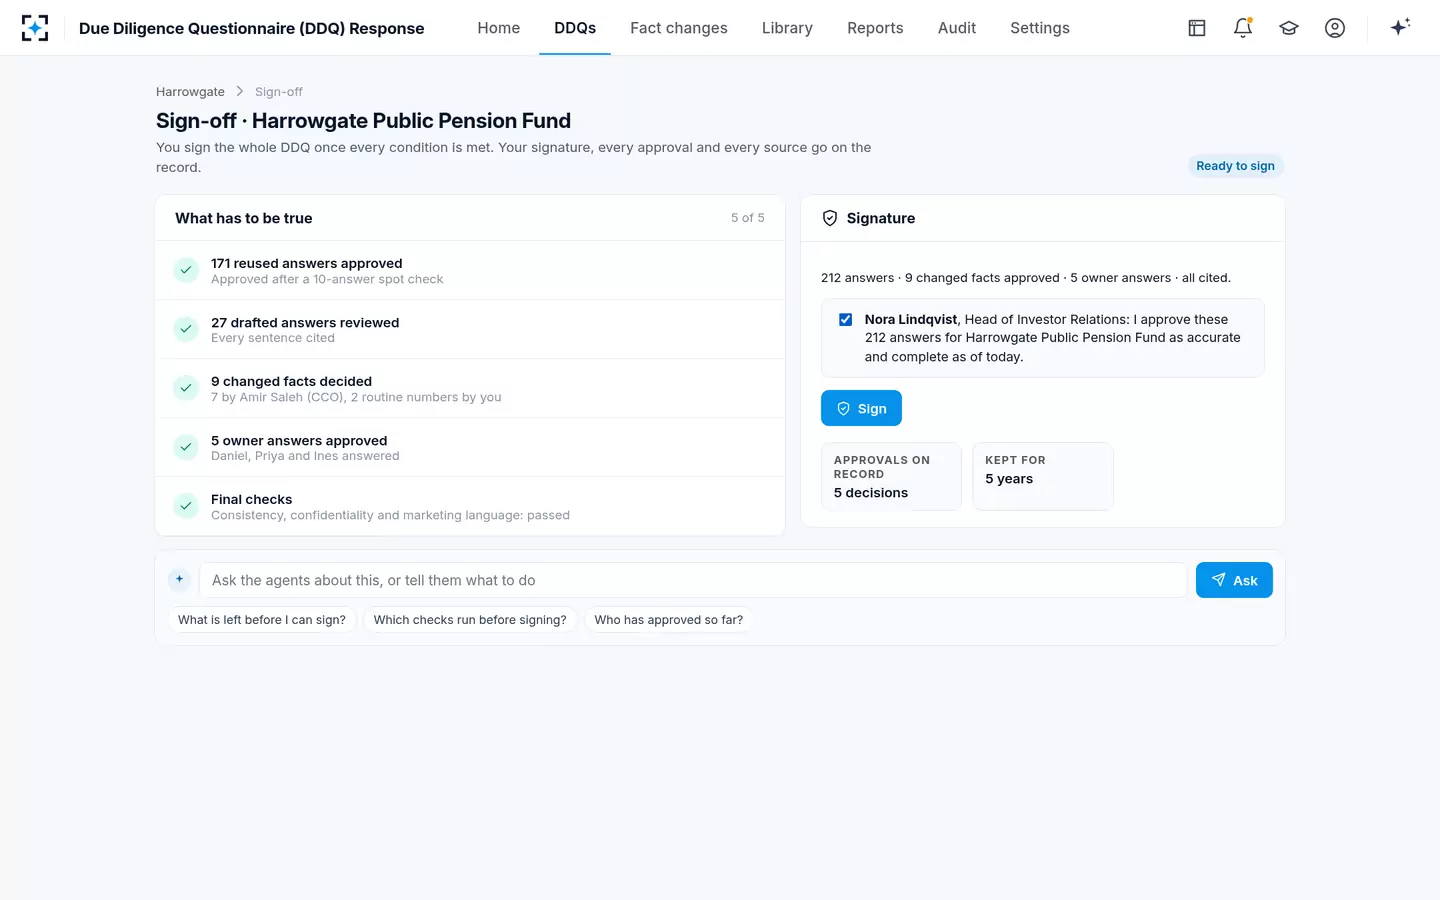This screenshot has height=900, width=1440.
Task: Click the Ready to sign status badge
Action: 1235,166
